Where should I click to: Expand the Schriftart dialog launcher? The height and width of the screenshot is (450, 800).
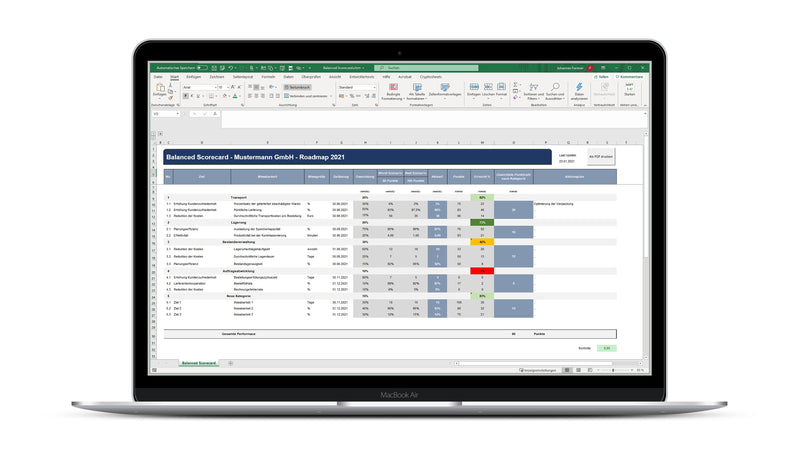click(x=242, y=105)
